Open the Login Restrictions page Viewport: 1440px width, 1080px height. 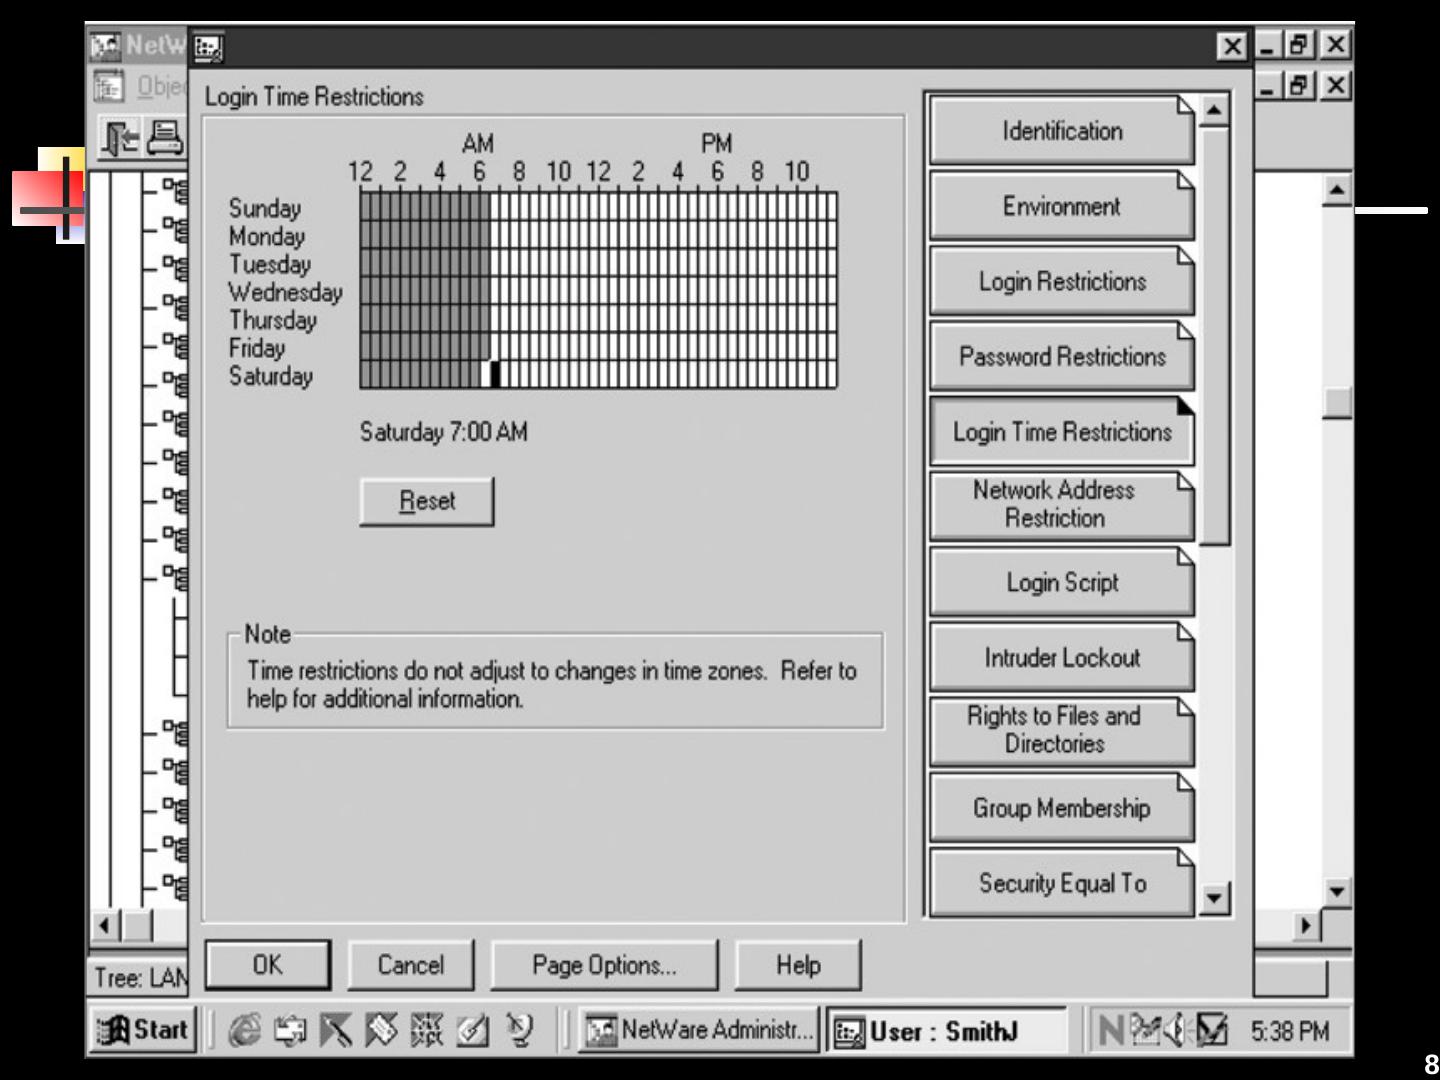(x=1062, y=281)
